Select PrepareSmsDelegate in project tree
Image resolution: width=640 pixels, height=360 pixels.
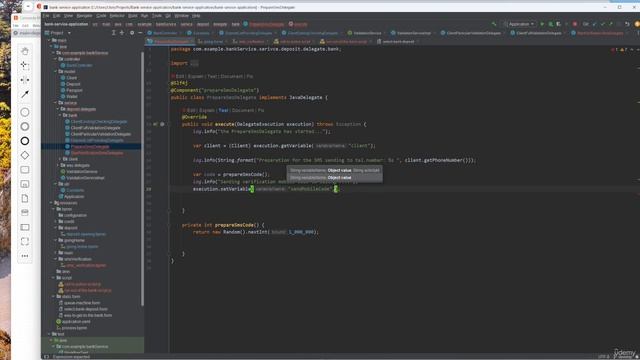tap(90, 147)
